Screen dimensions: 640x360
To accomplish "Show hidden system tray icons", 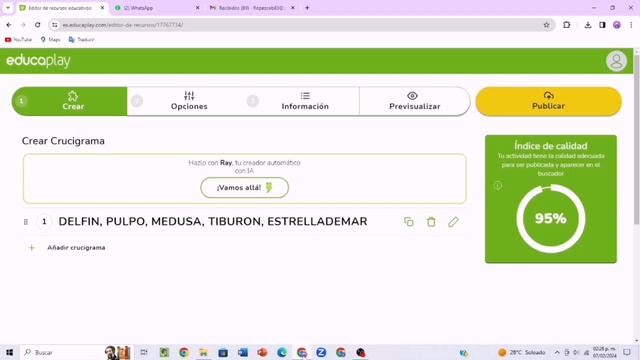I will pos(557,352).
